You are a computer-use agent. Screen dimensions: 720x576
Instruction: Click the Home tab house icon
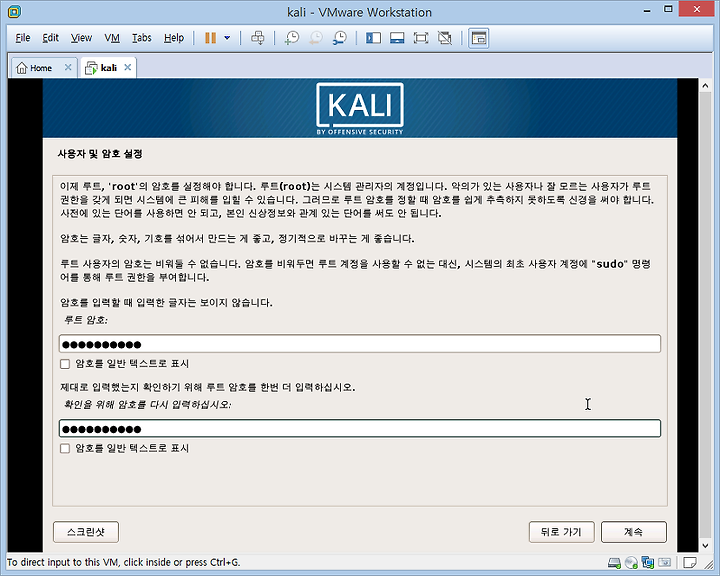(22, 68)
